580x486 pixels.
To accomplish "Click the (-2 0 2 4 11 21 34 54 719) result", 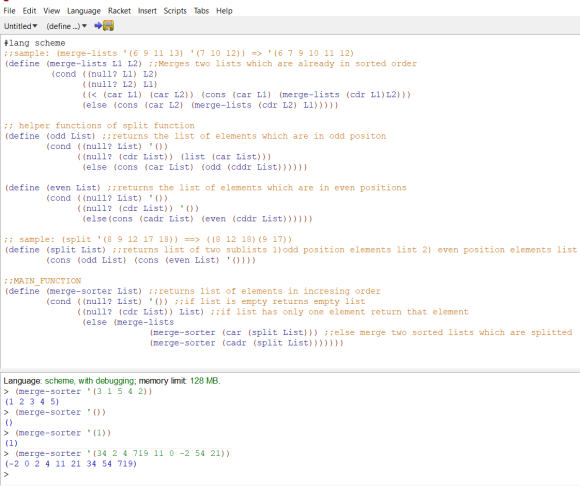I will click(x=71, y=463).
